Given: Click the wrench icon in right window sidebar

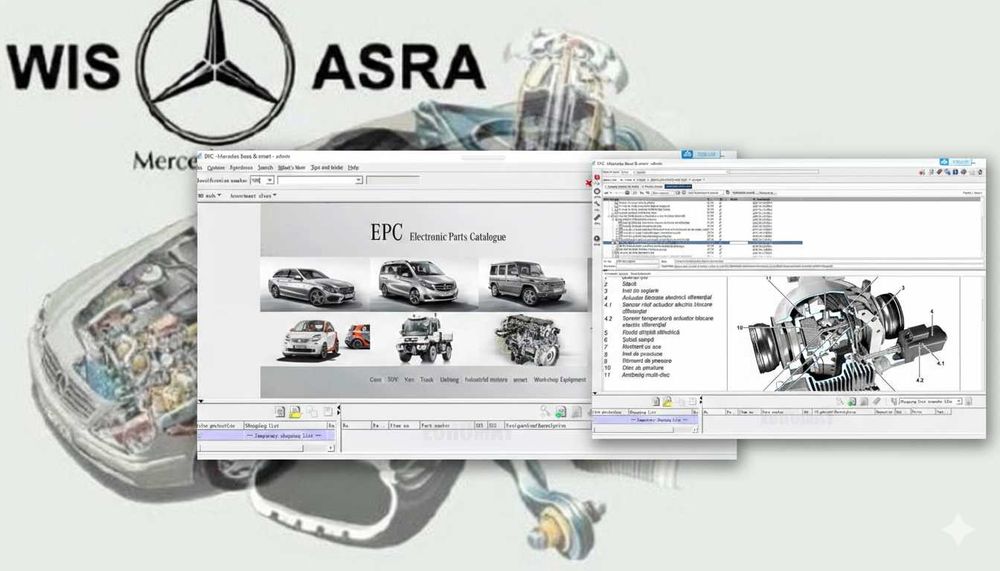Looking at the screenshot, I should pyautogui.click(x=597, y=205).
